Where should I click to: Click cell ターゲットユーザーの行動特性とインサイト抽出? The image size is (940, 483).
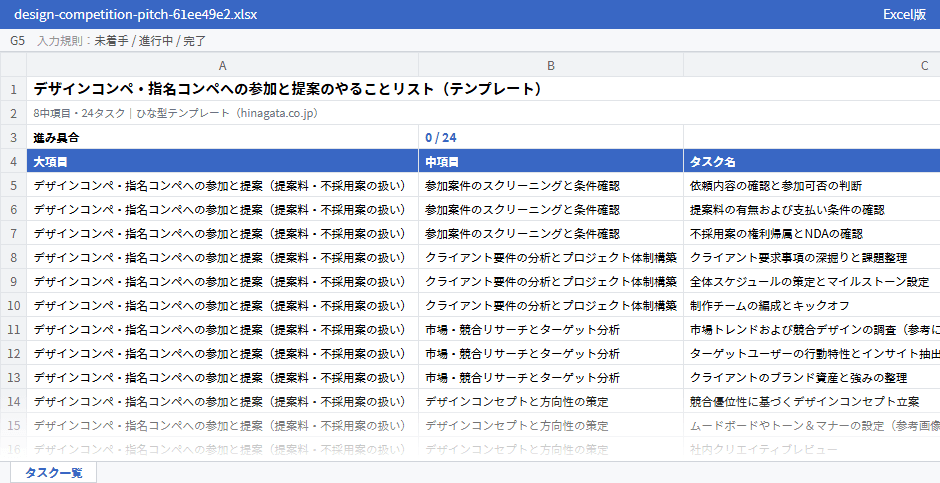pyautogui.click(x=812, y=353)
